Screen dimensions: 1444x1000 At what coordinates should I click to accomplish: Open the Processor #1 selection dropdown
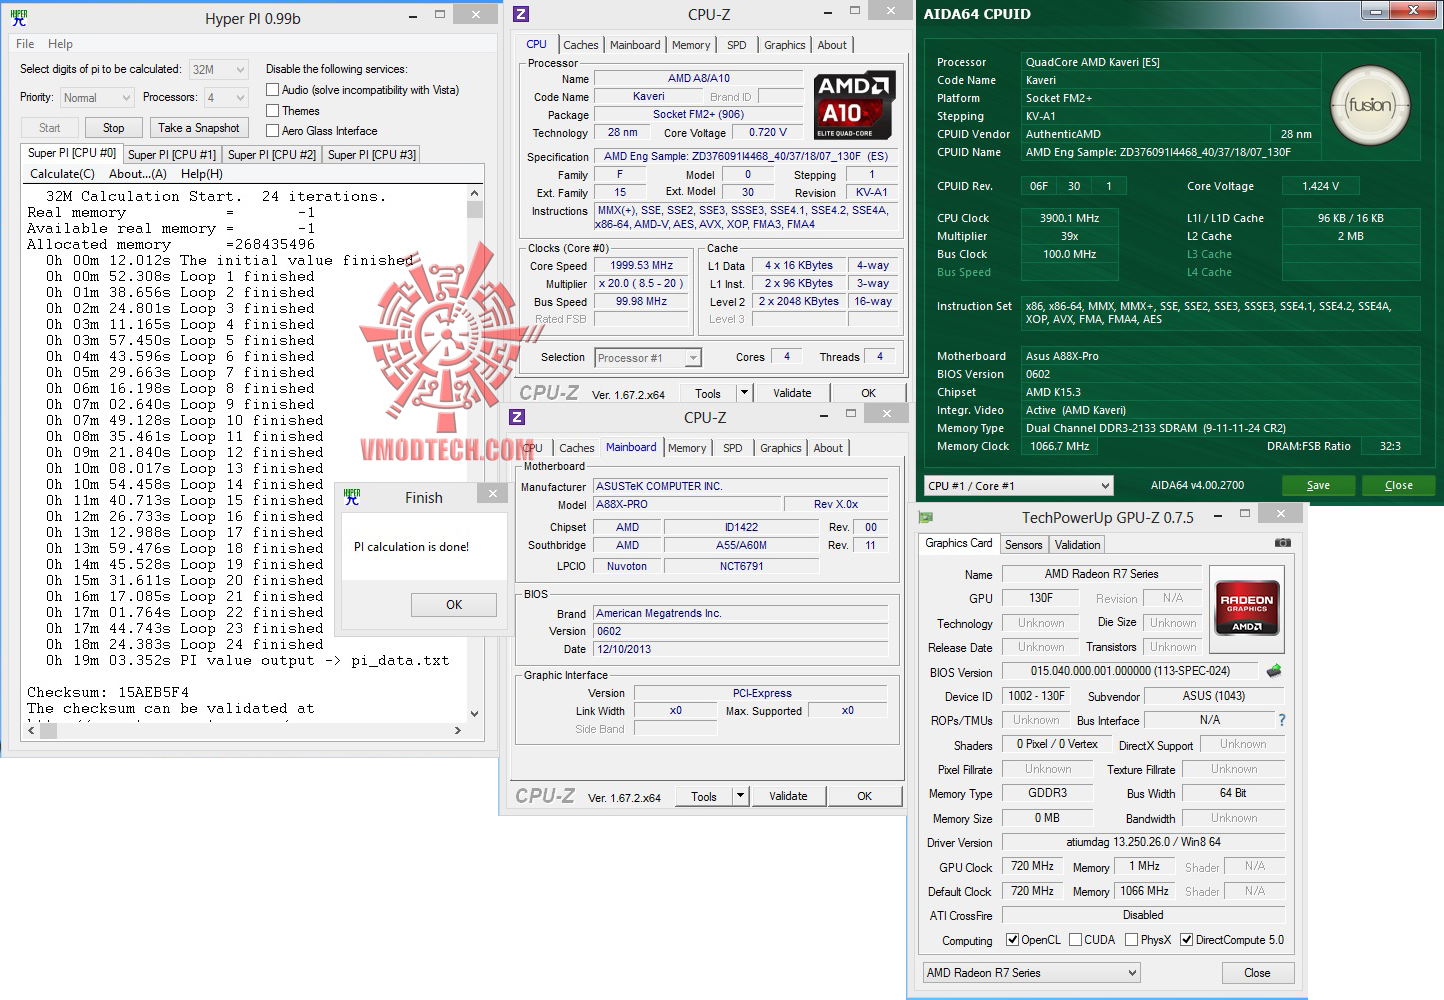point(648,358)
